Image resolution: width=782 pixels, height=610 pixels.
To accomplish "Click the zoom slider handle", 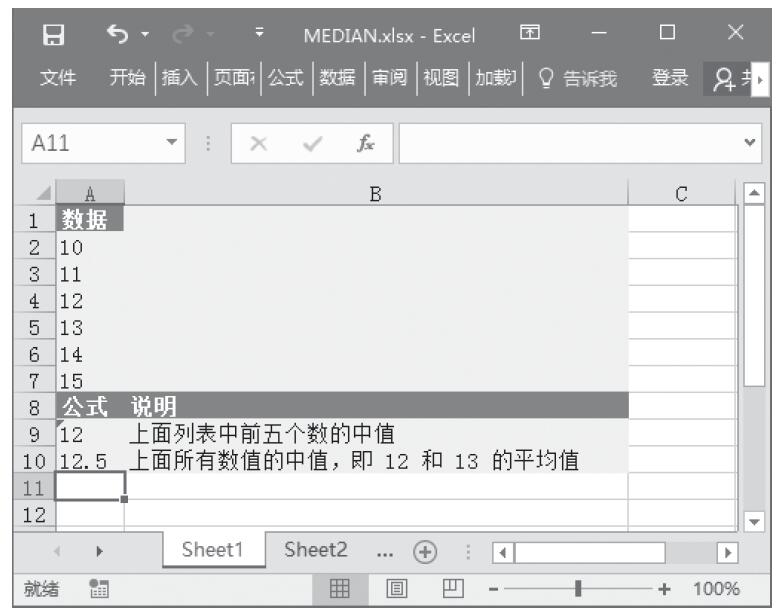I will [578, 588].
